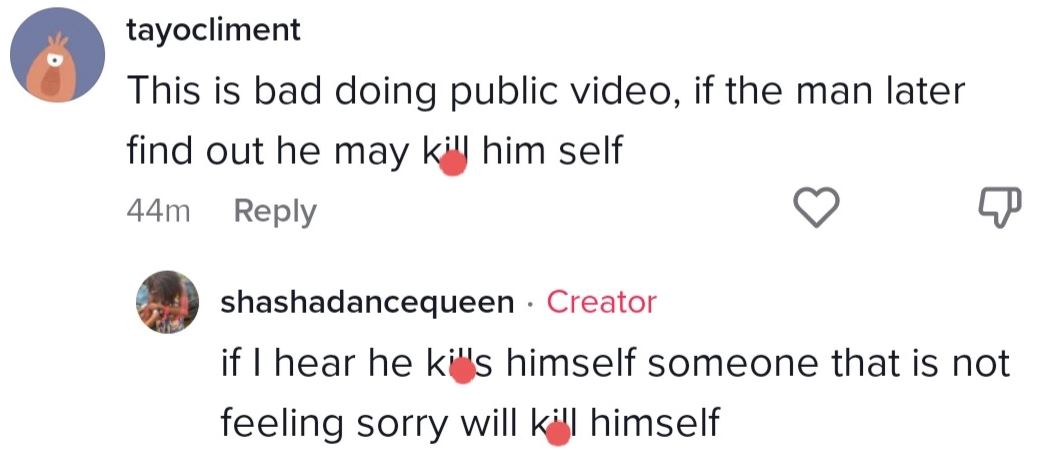The width and height of the screenshot is (1047, 452).
Task: Click the words 'him self' in tayocliment's comment
Action: [552, 152]
